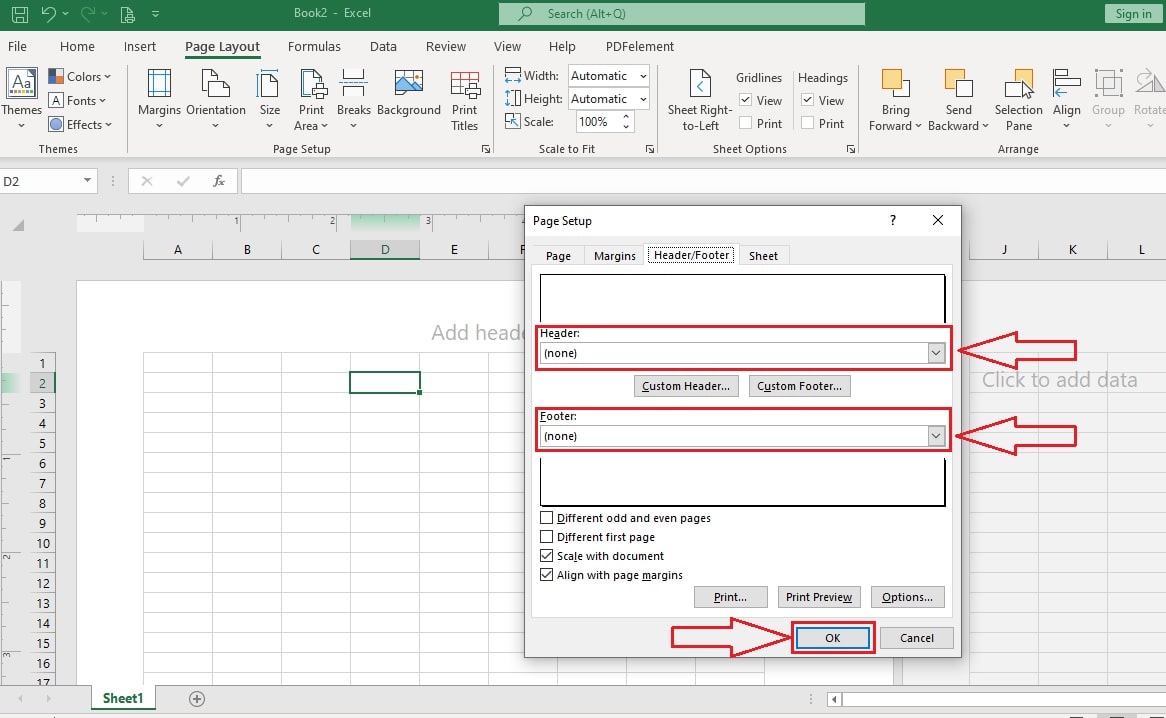Click OK to apply Page Setup changes

tap(833, 637)
